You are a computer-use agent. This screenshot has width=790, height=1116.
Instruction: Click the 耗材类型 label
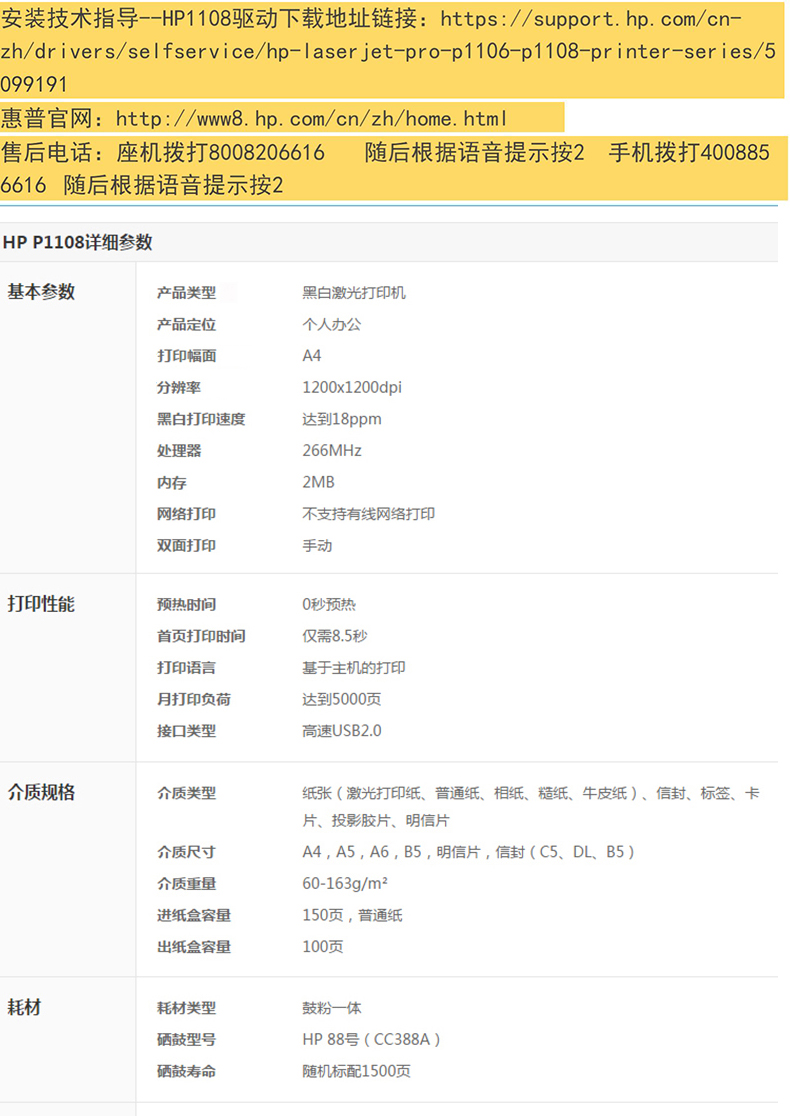[x=186, y=1008]
